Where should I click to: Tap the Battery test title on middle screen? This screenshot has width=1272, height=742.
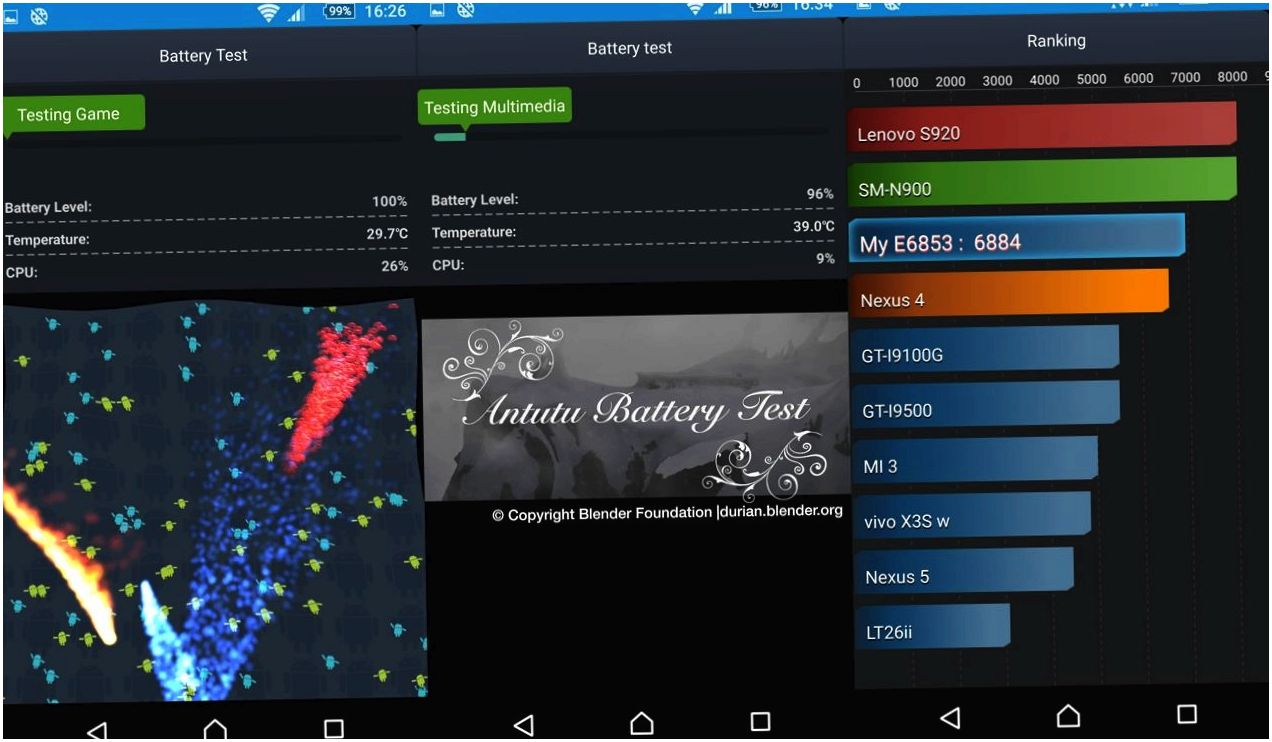[x=630, y=48]
